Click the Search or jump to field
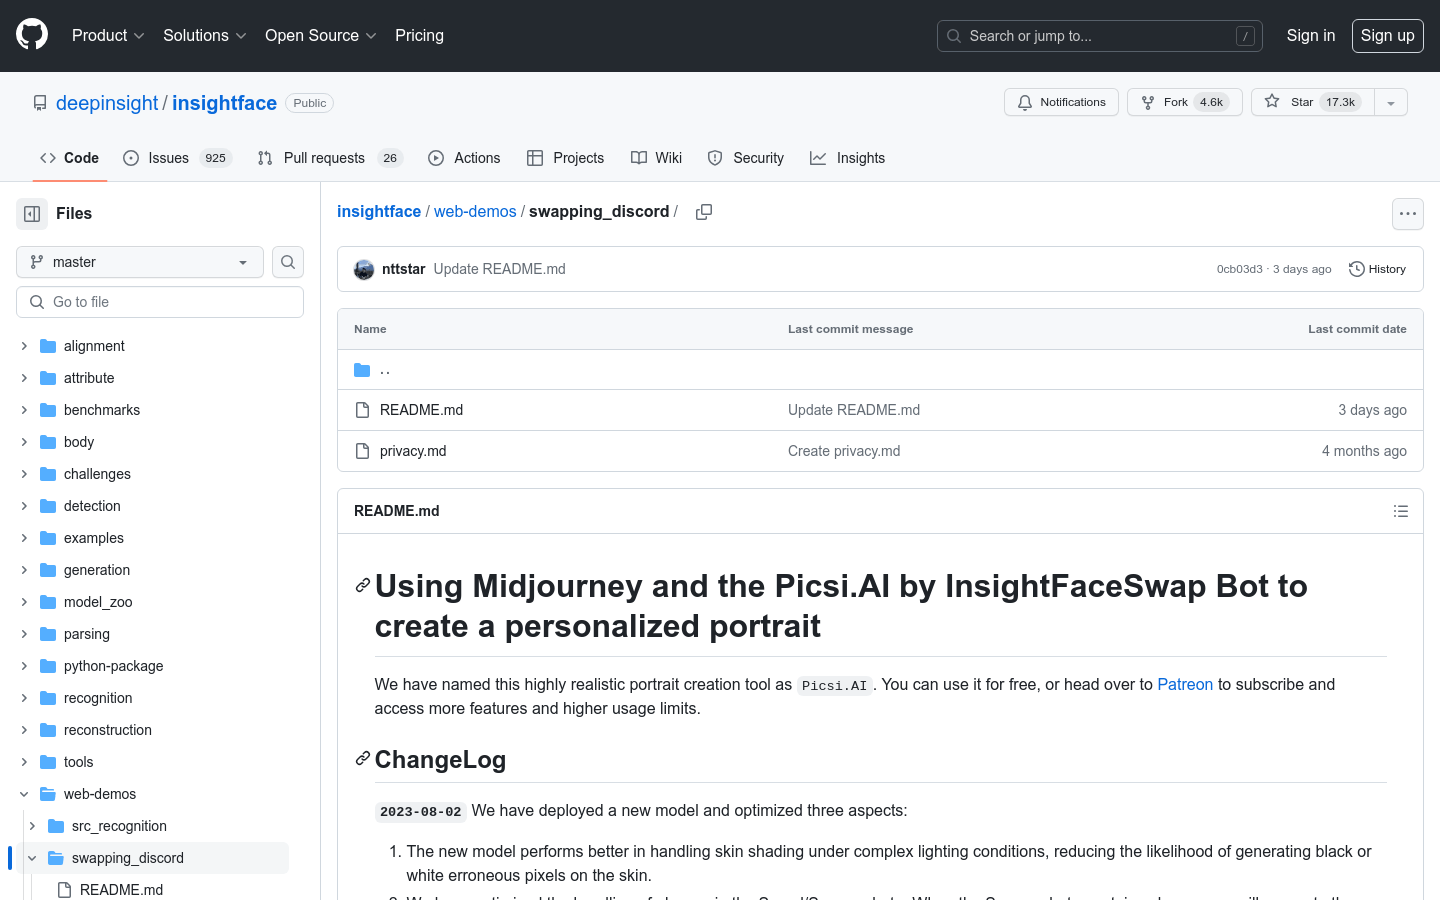 (1100, 36)
